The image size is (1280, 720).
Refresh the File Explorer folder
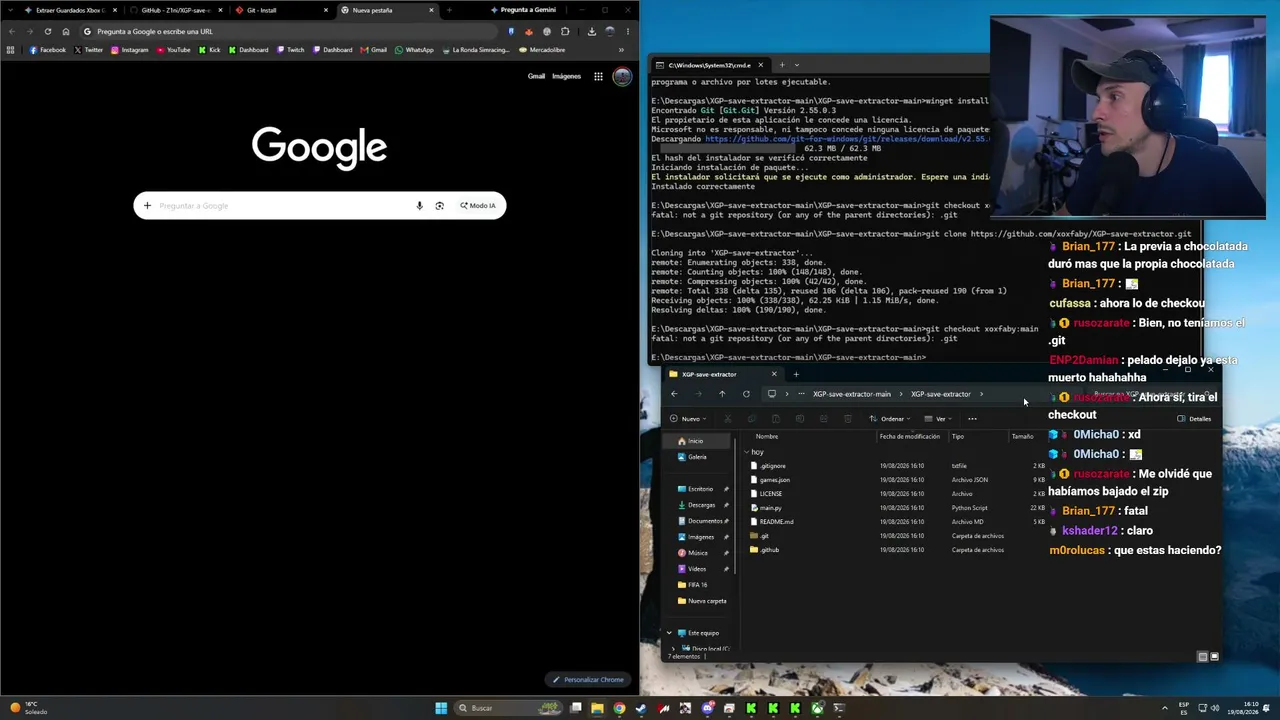tap(746, 394)
